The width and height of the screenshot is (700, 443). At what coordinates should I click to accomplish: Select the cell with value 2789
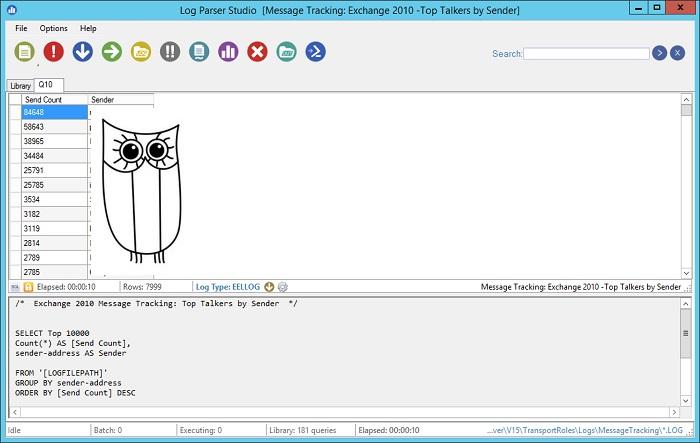tap(54, 257)
